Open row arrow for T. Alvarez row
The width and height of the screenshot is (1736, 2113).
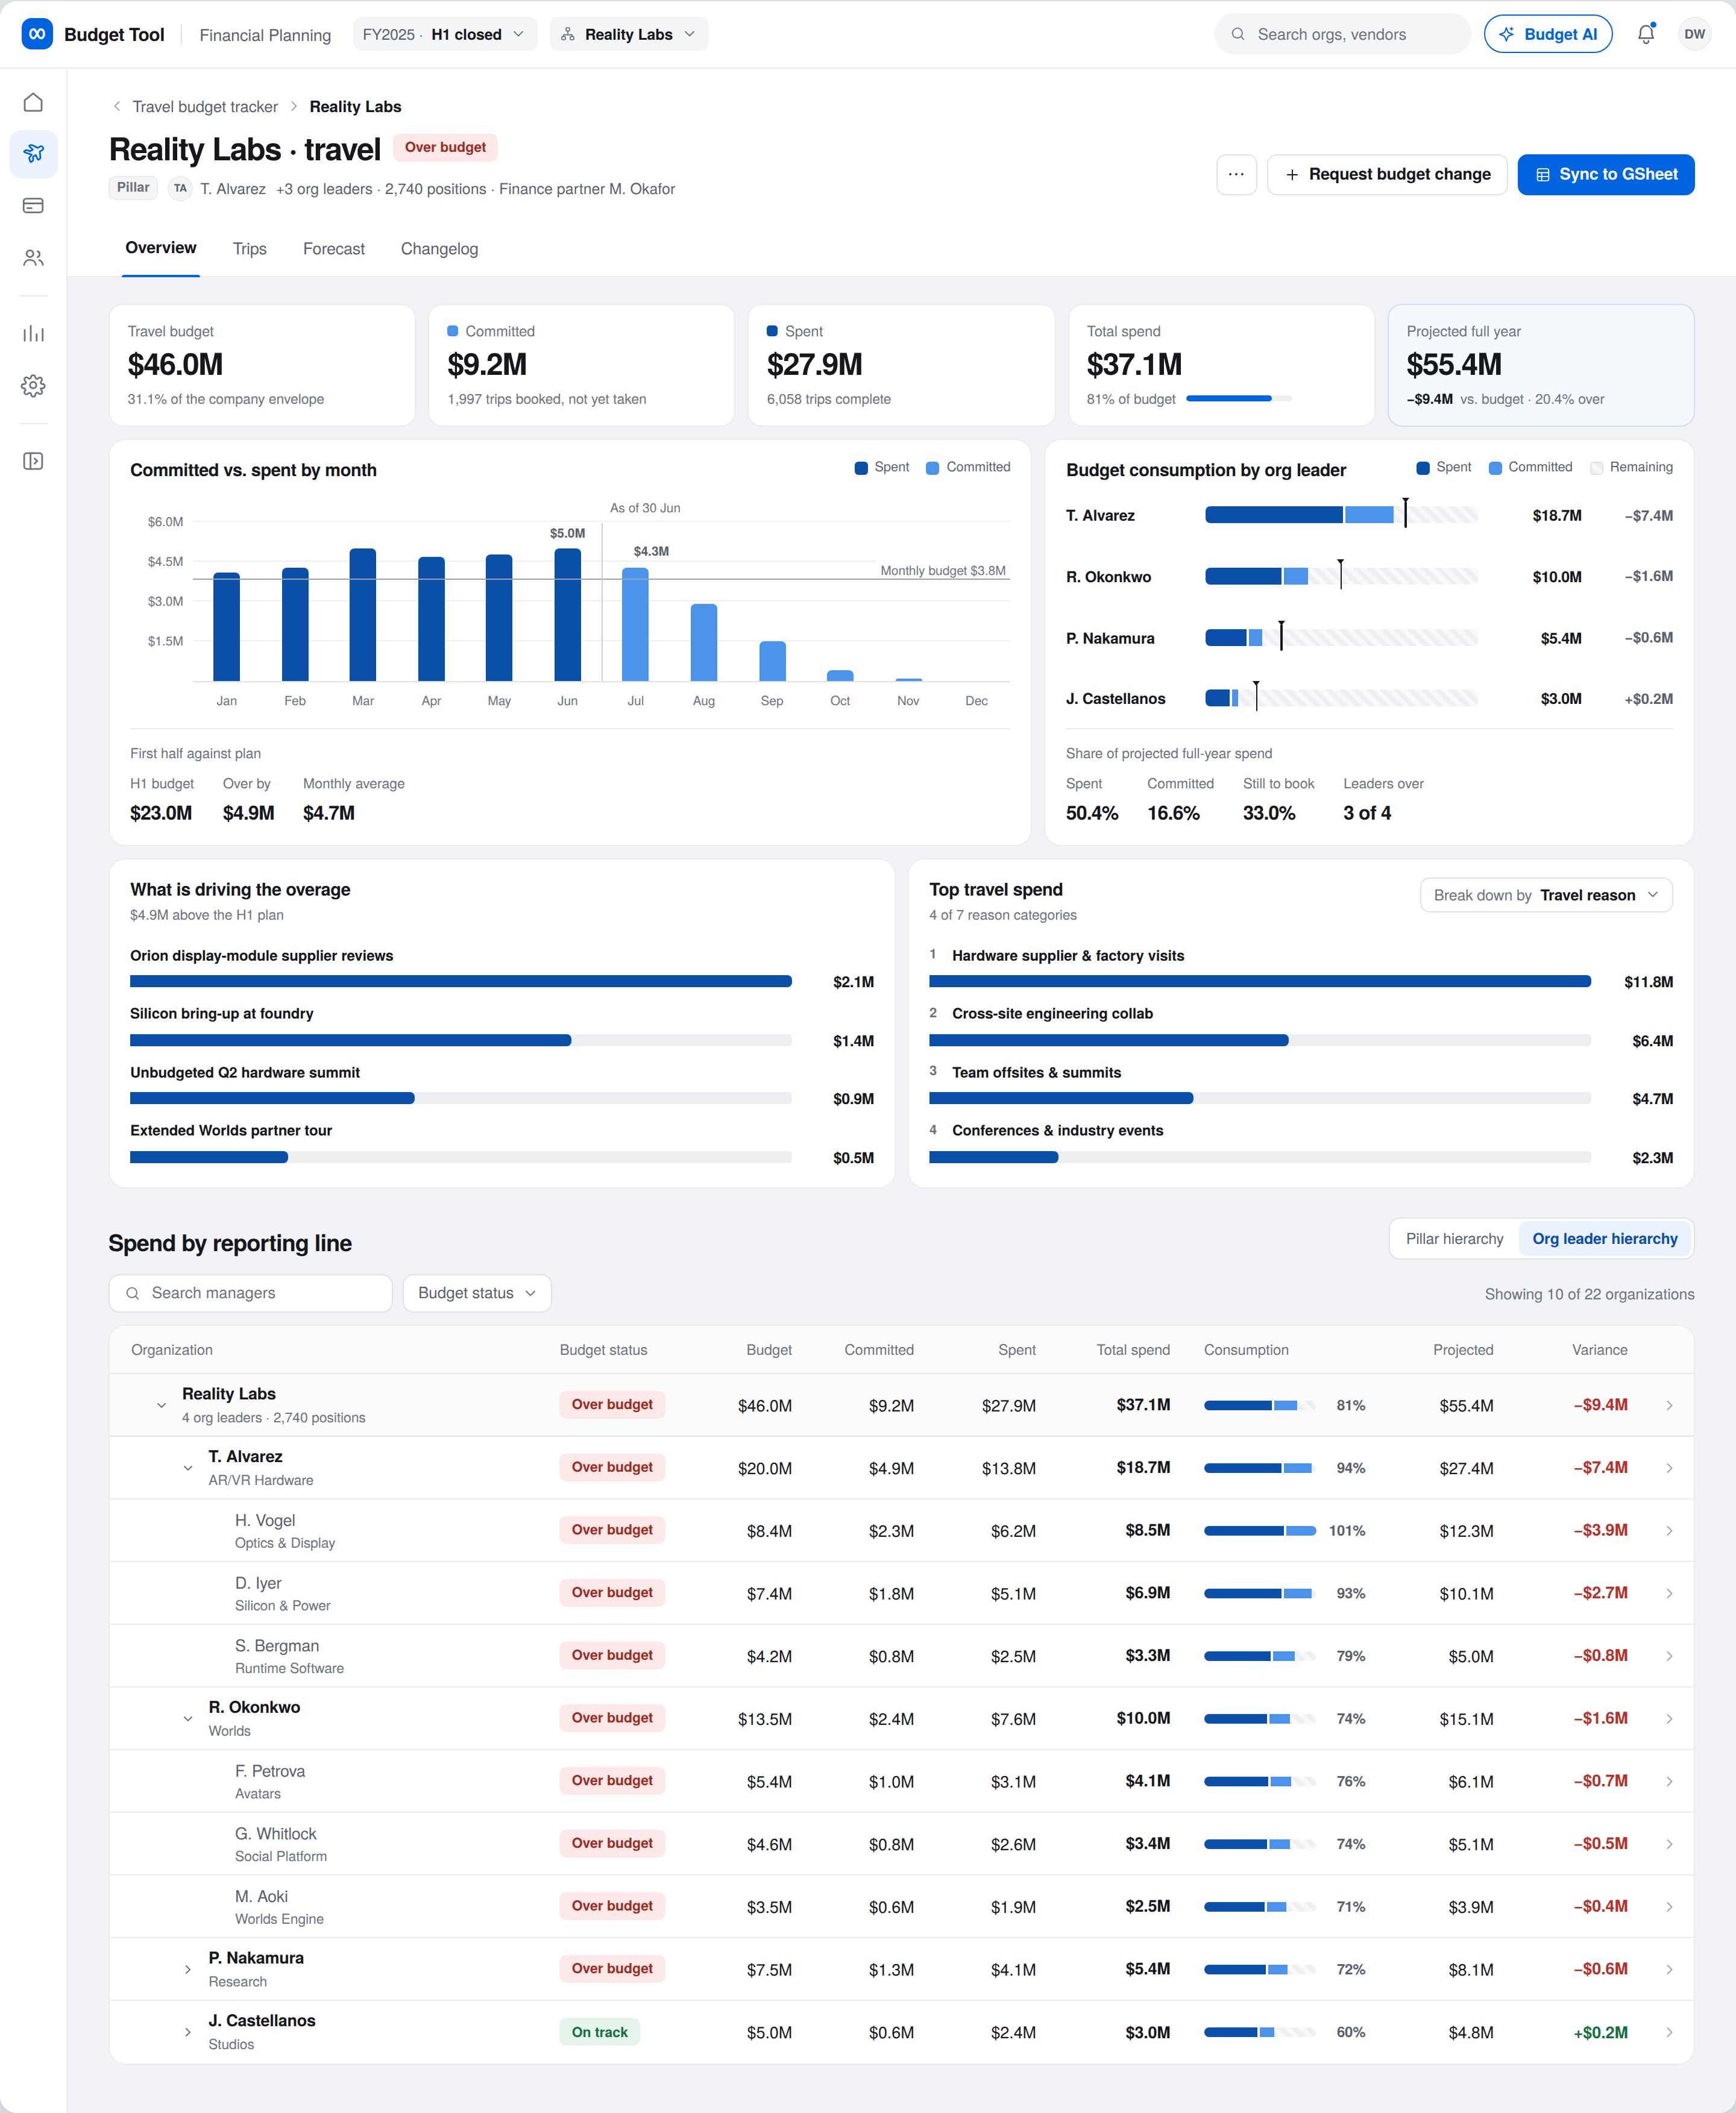click(x=1669, y=1468)
